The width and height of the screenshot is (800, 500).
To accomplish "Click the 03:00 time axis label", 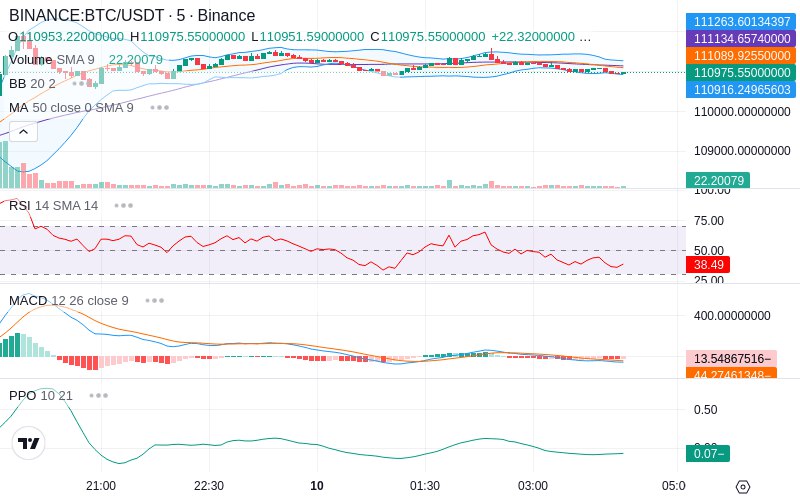I will coord(533,486).
